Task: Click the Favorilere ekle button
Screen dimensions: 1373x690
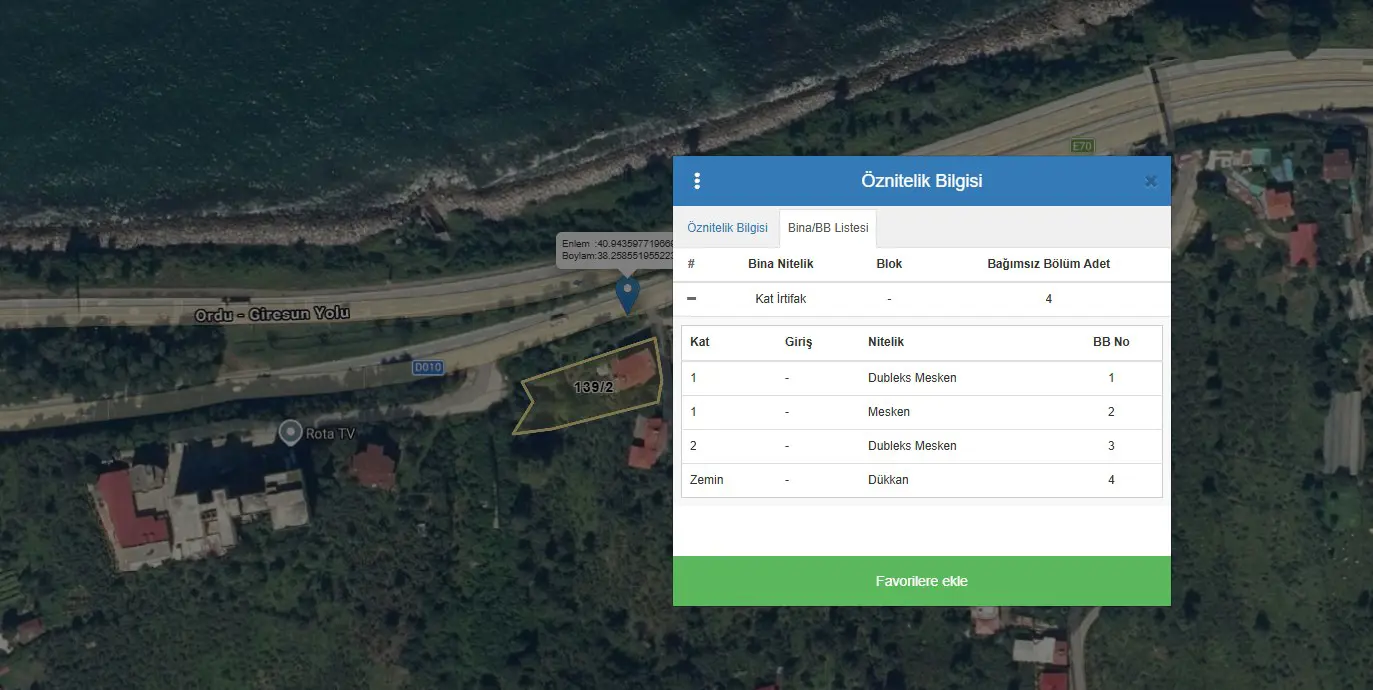Action: [x=922, y=581]
